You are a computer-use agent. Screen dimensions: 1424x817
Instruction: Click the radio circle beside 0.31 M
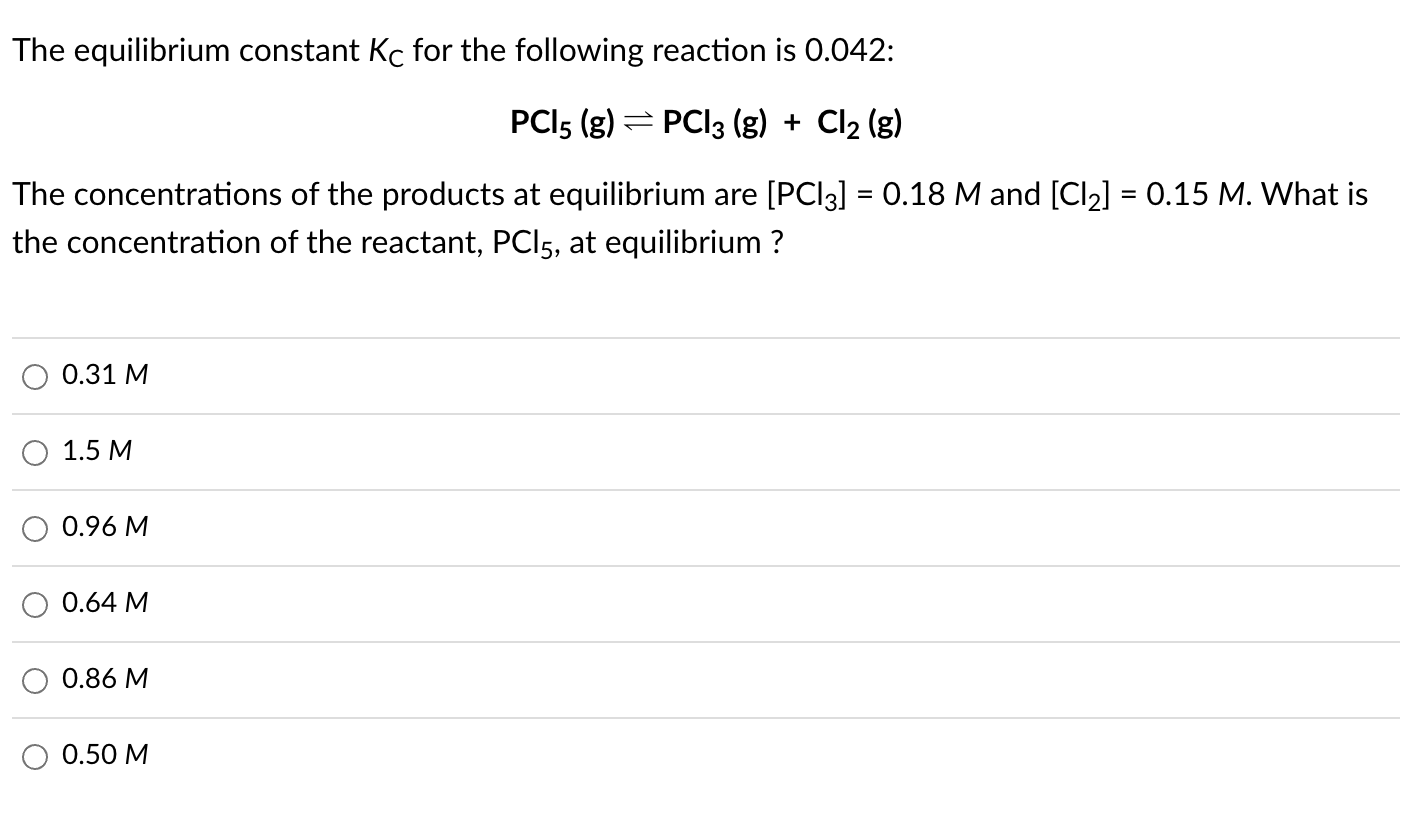click(x=35, y=376)
